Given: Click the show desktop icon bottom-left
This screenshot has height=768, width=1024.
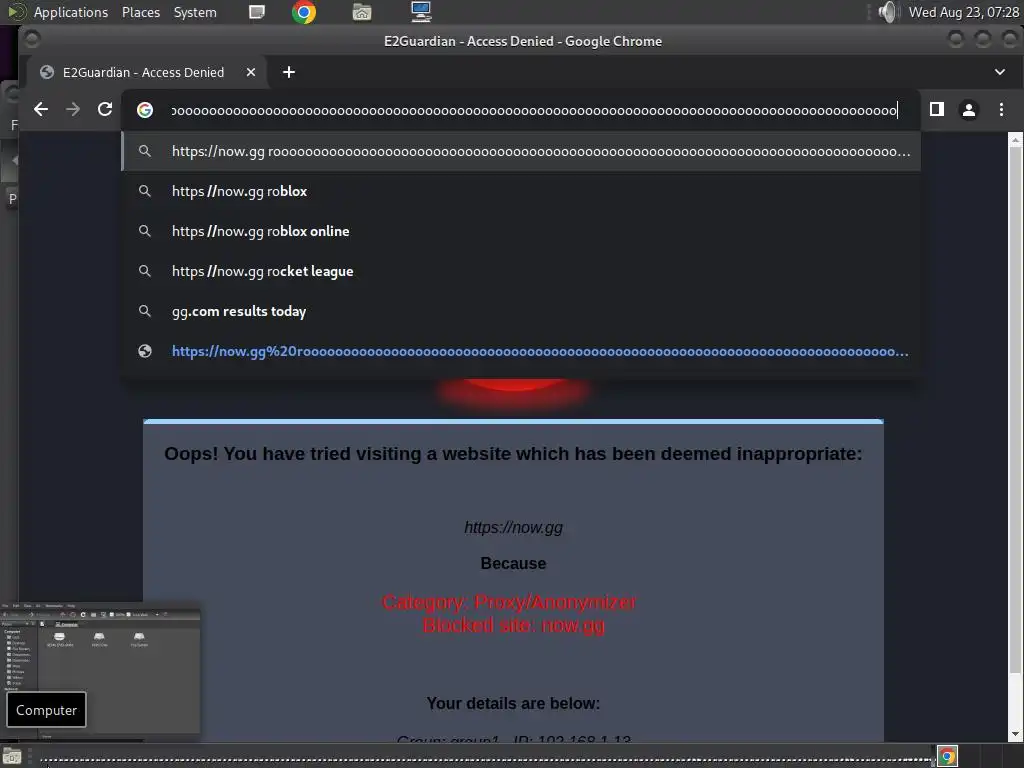Looking at the screenshot, I should tap(12, 757).
